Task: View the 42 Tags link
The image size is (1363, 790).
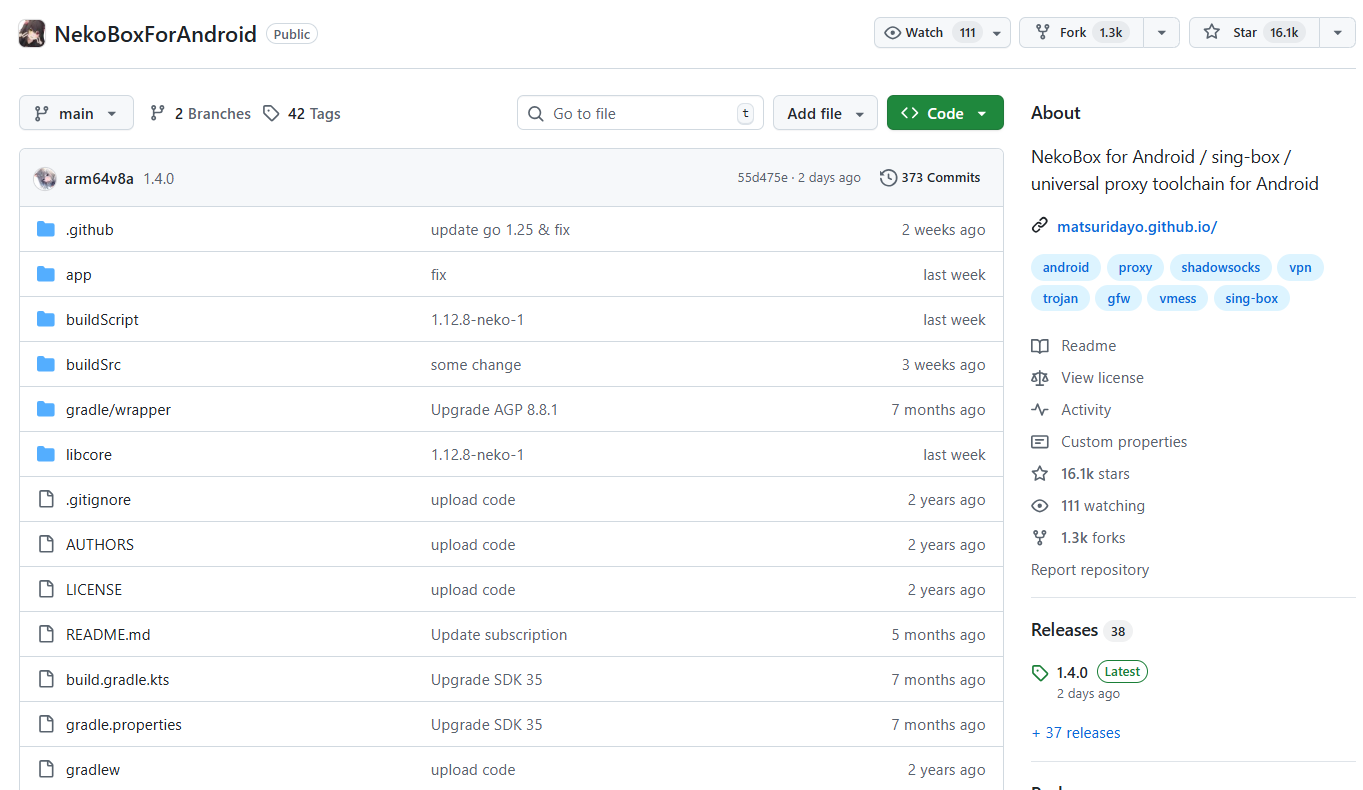Action: point(302,113)
